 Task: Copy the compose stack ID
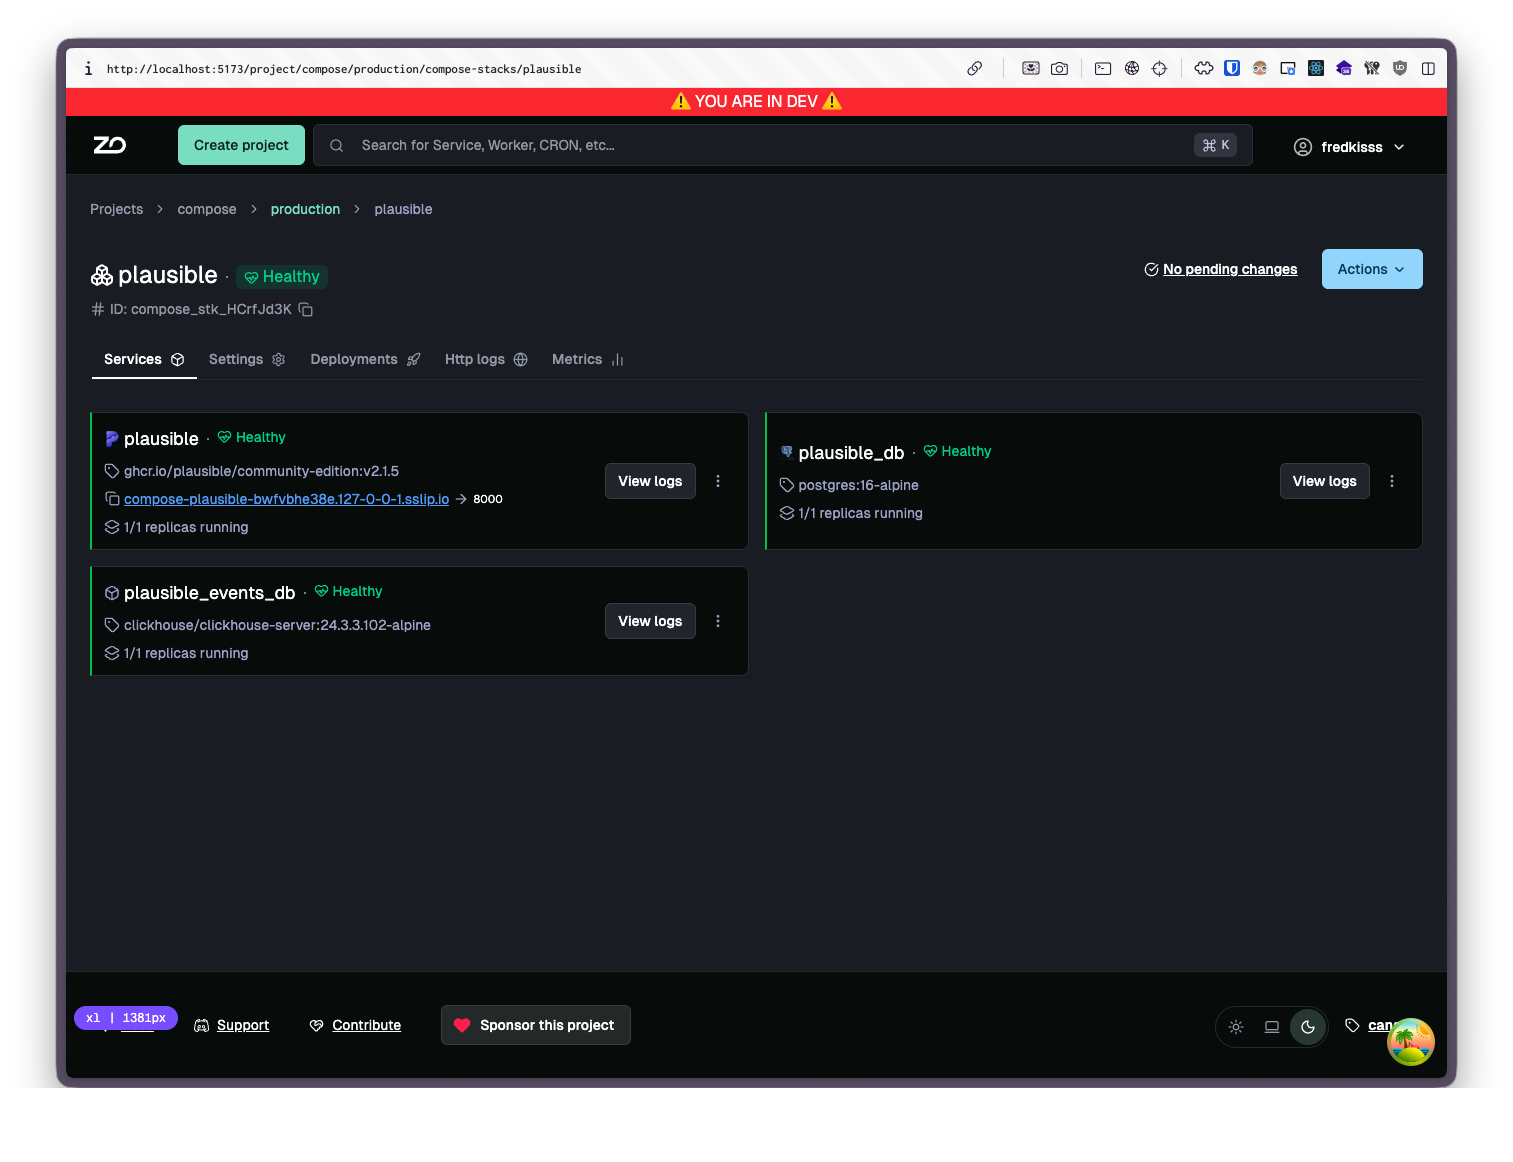coord(306,310)
